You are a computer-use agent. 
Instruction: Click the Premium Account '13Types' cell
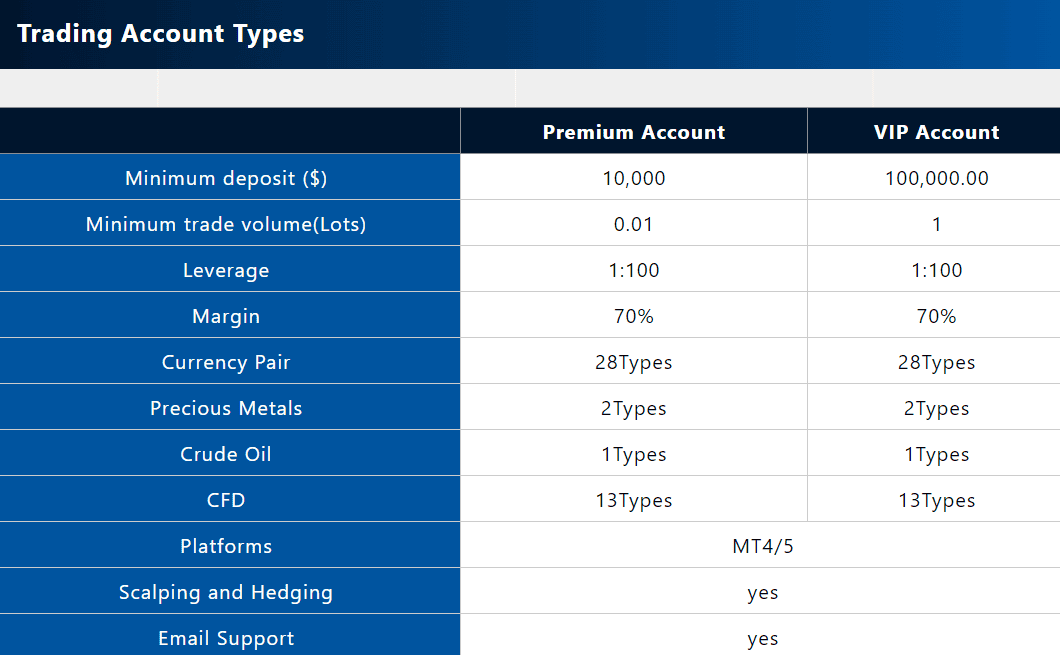633,501
